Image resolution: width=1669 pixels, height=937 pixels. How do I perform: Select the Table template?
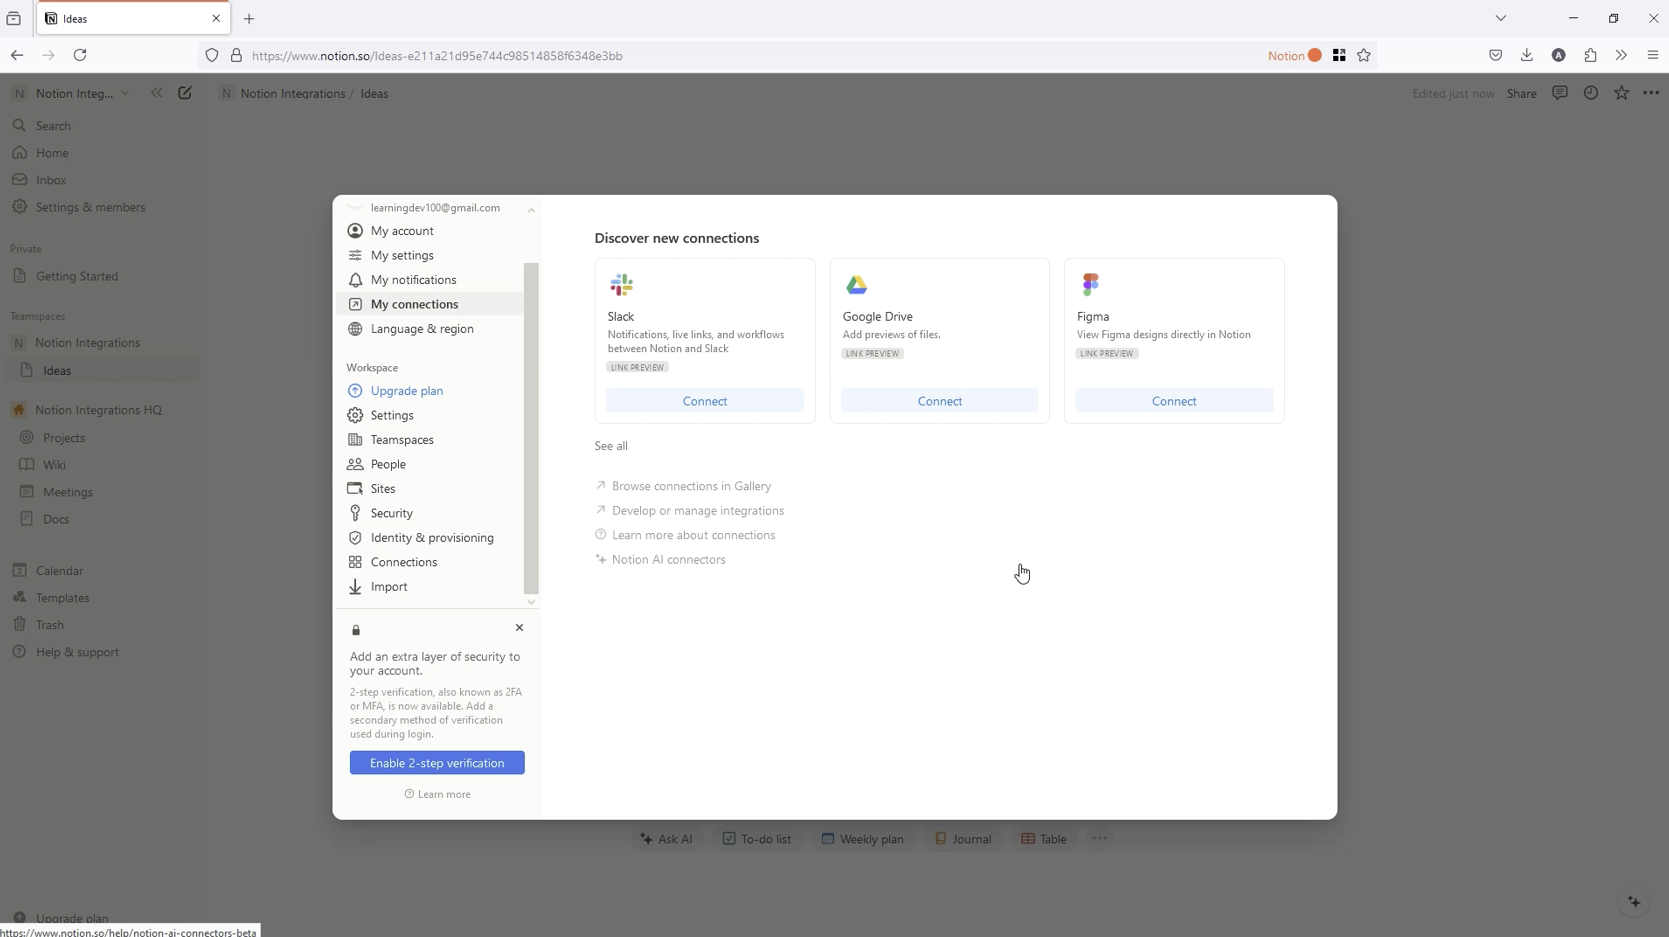click(1044, 839)
